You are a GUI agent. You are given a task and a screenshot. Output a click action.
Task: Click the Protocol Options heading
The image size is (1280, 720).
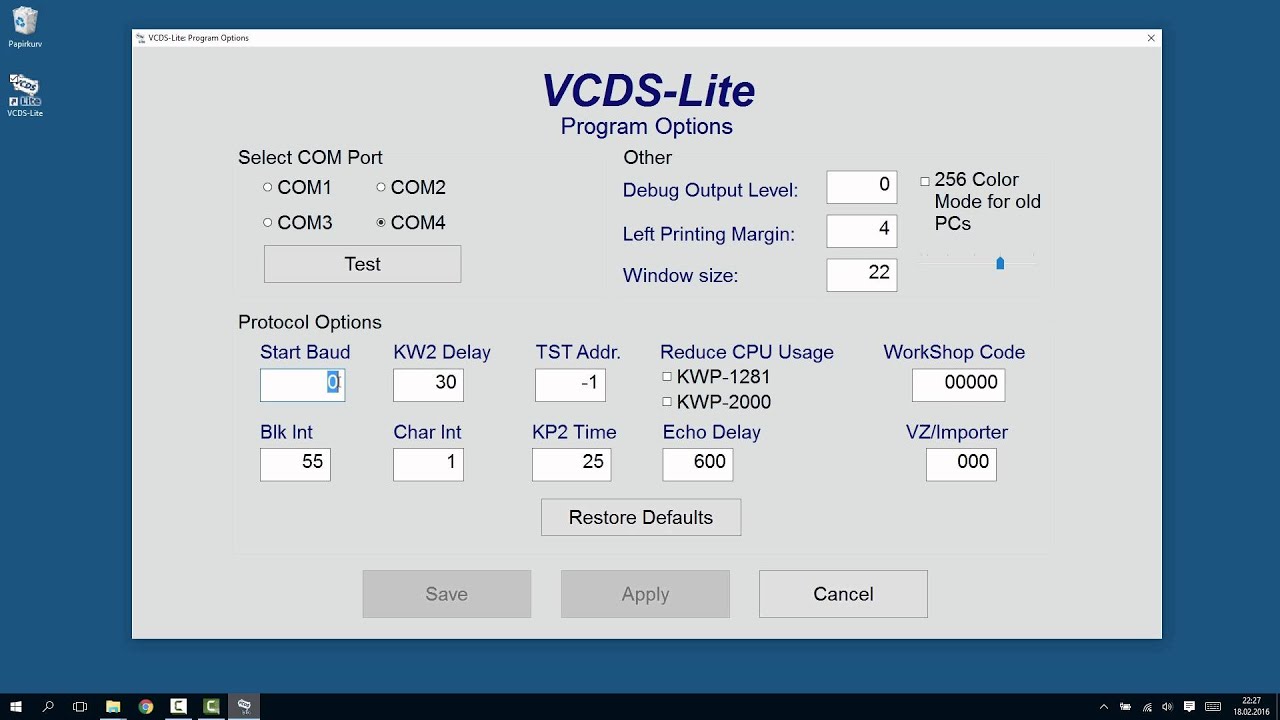(310, 322)
